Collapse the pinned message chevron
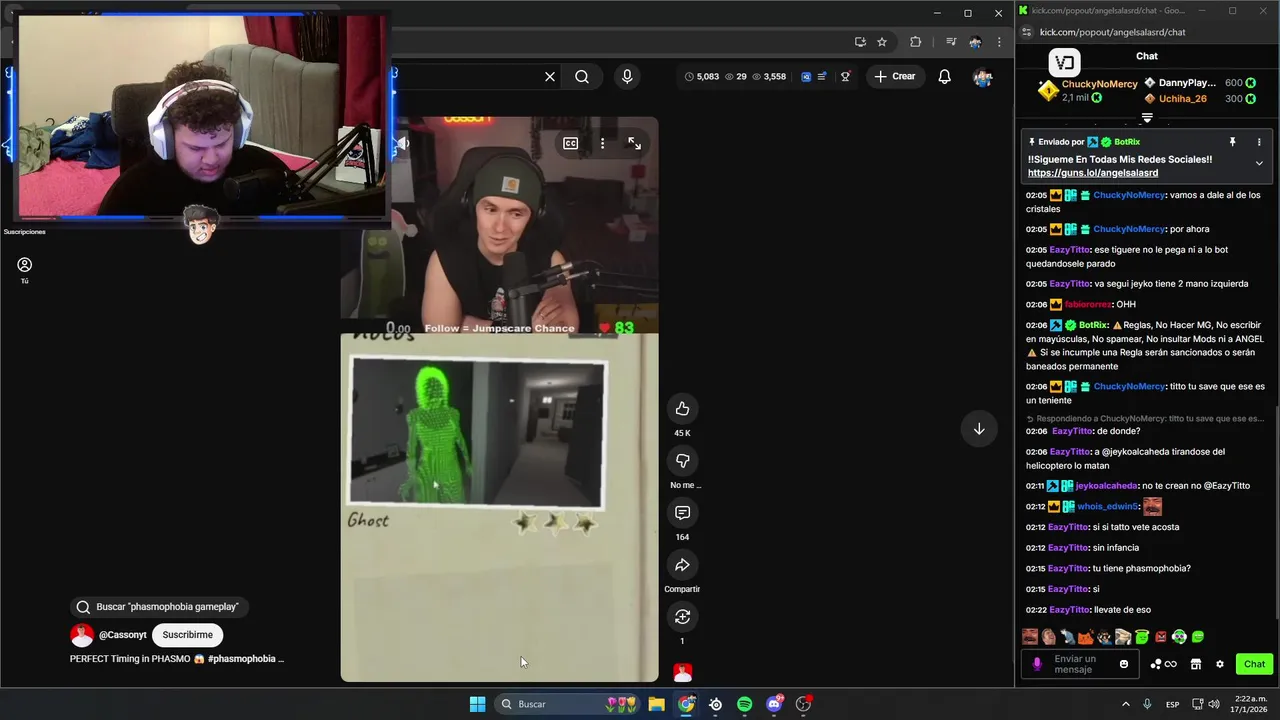Viewport: 1280px width, 720px height. (1259, 163)
